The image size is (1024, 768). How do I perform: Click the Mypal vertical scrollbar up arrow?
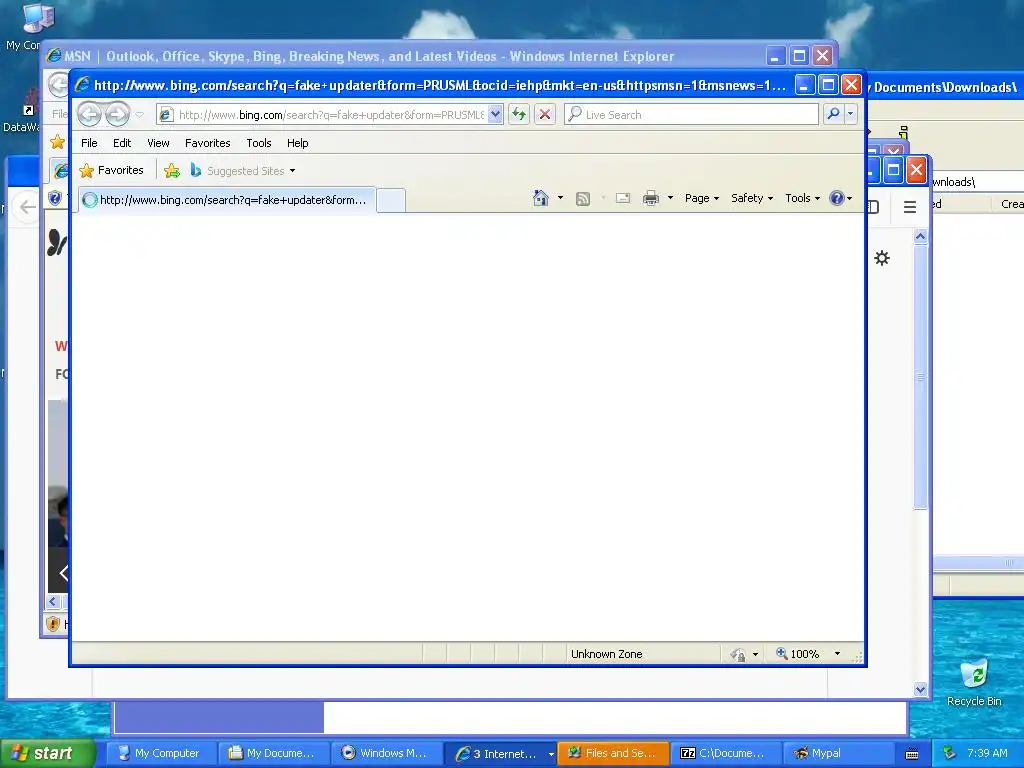pyautogui.click(x=920, y=236)
